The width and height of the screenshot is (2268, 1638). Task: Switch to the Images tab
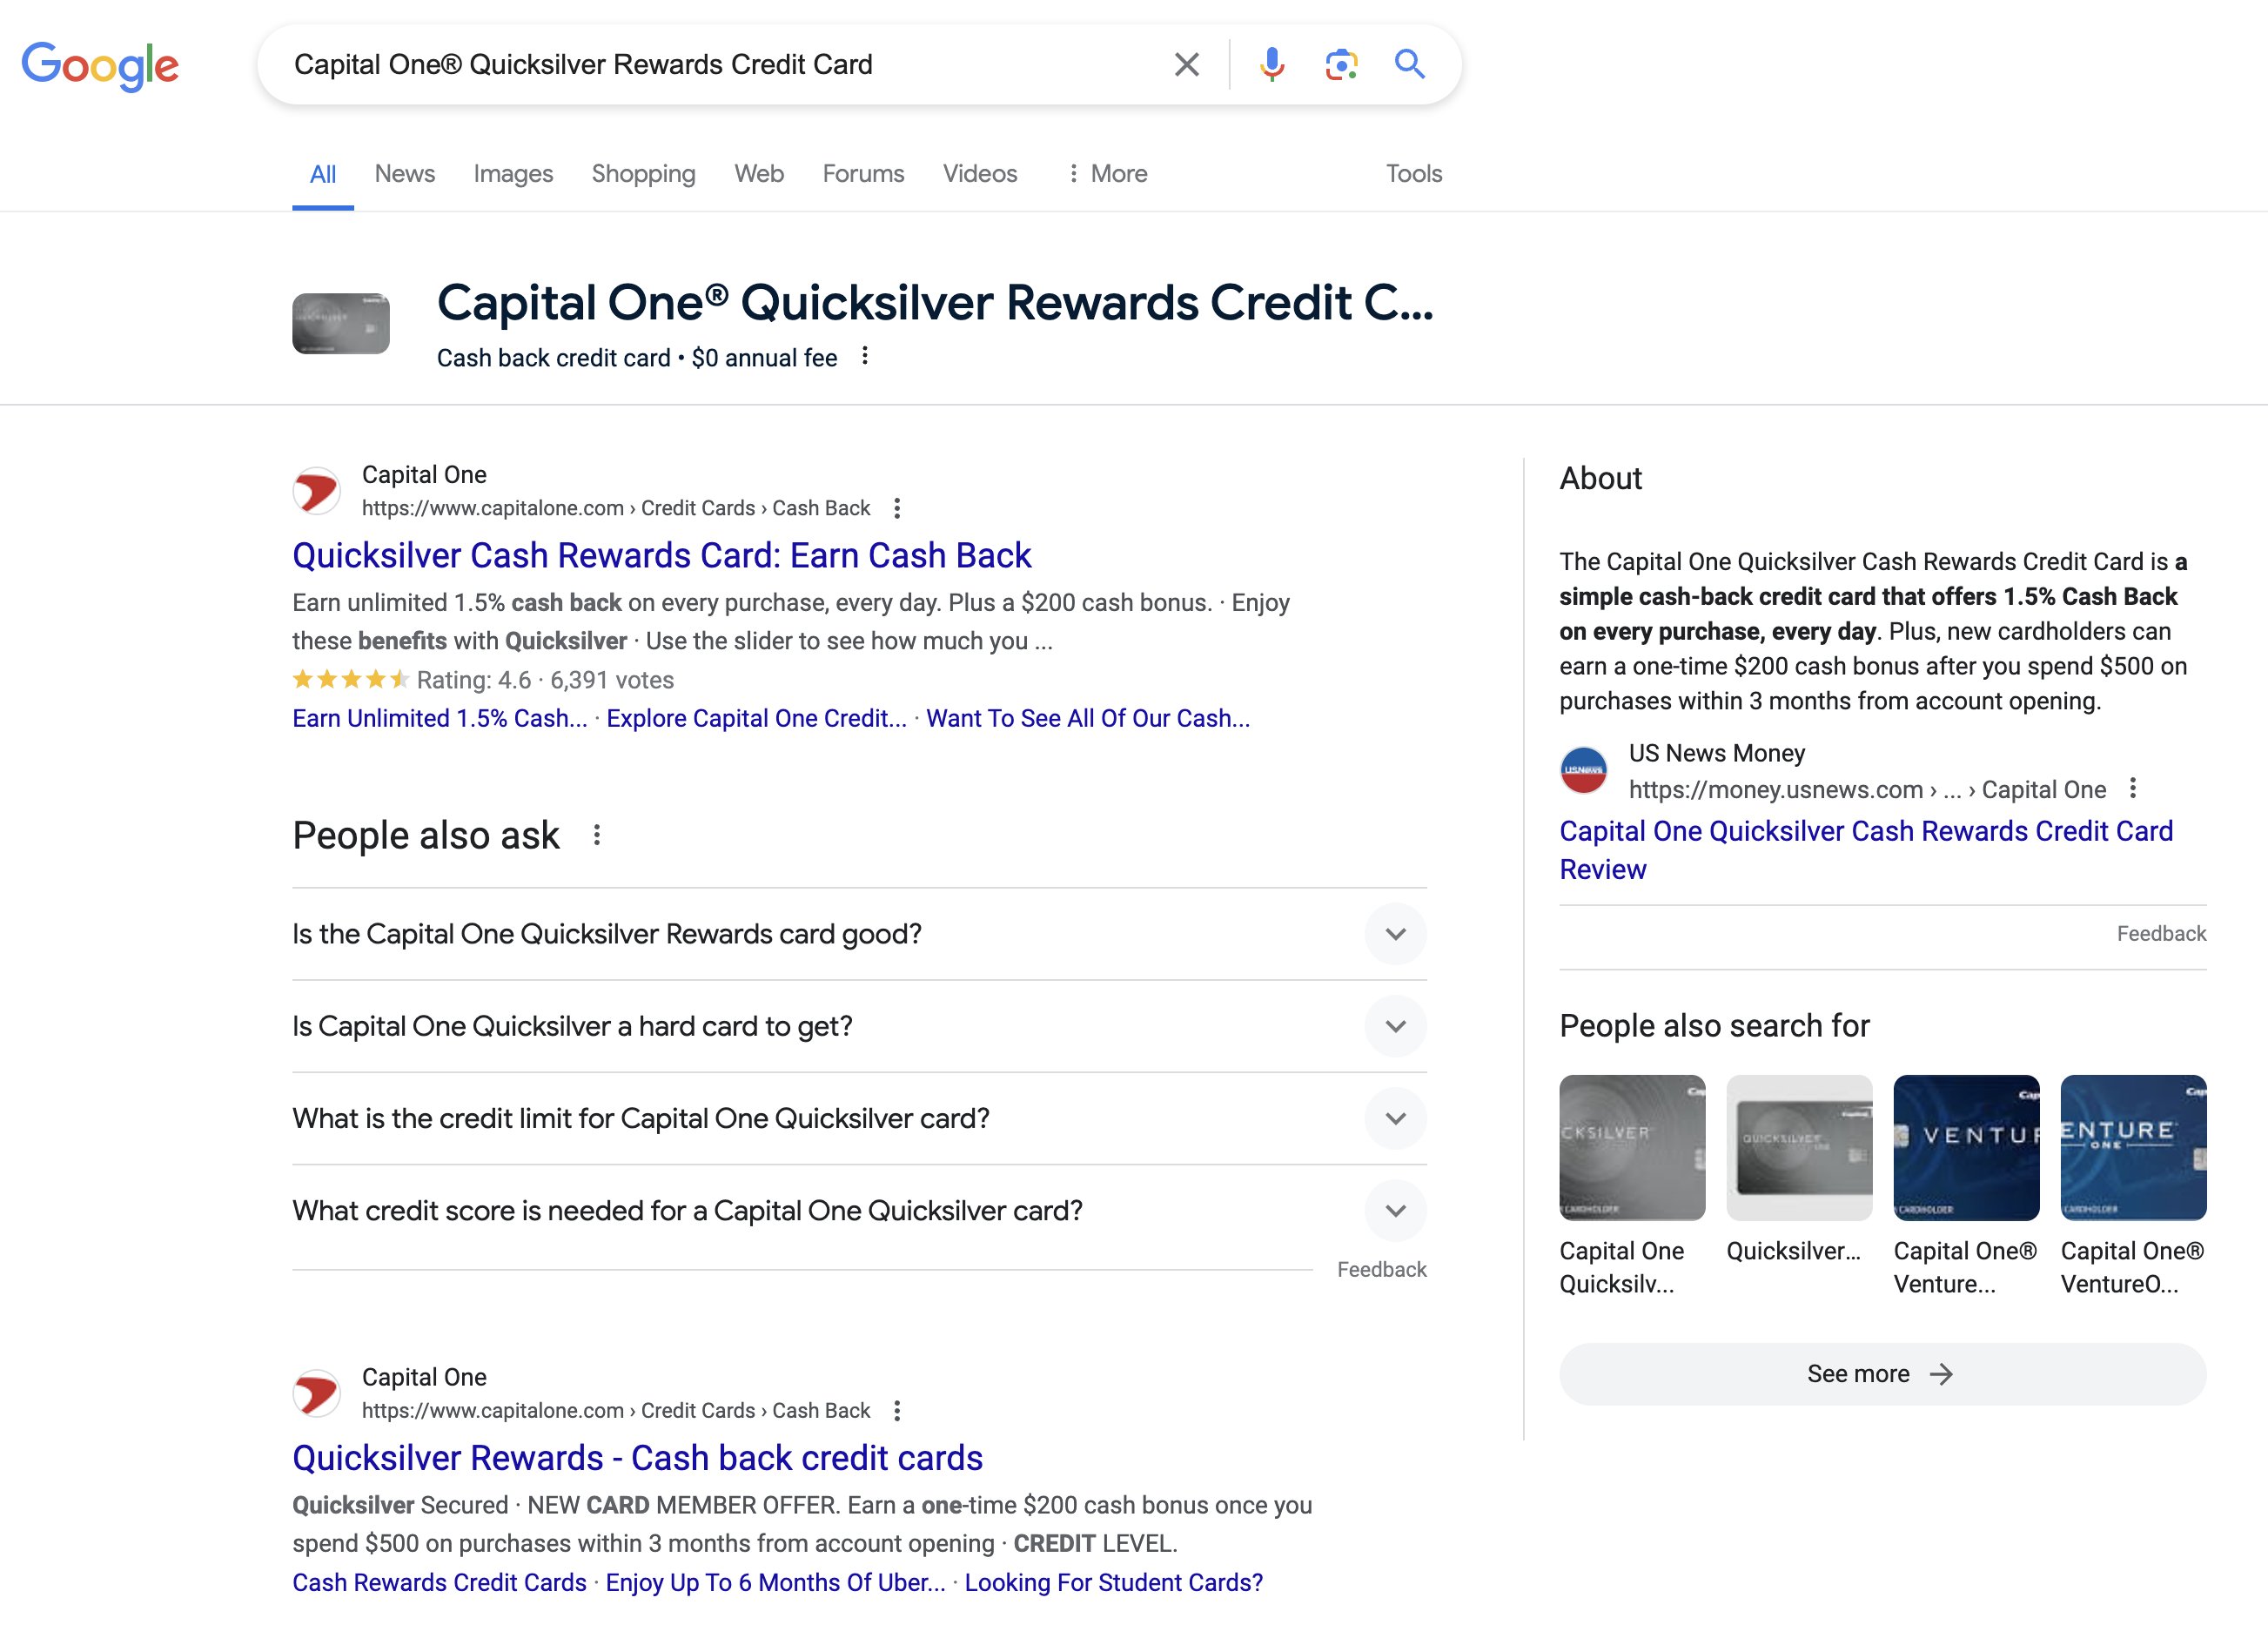coord(512,173)
